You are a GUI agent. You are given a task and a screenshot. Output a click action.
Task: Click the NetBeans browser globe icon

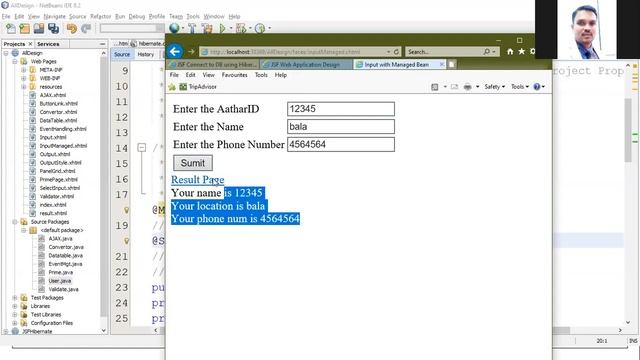[x=174, y=28]
